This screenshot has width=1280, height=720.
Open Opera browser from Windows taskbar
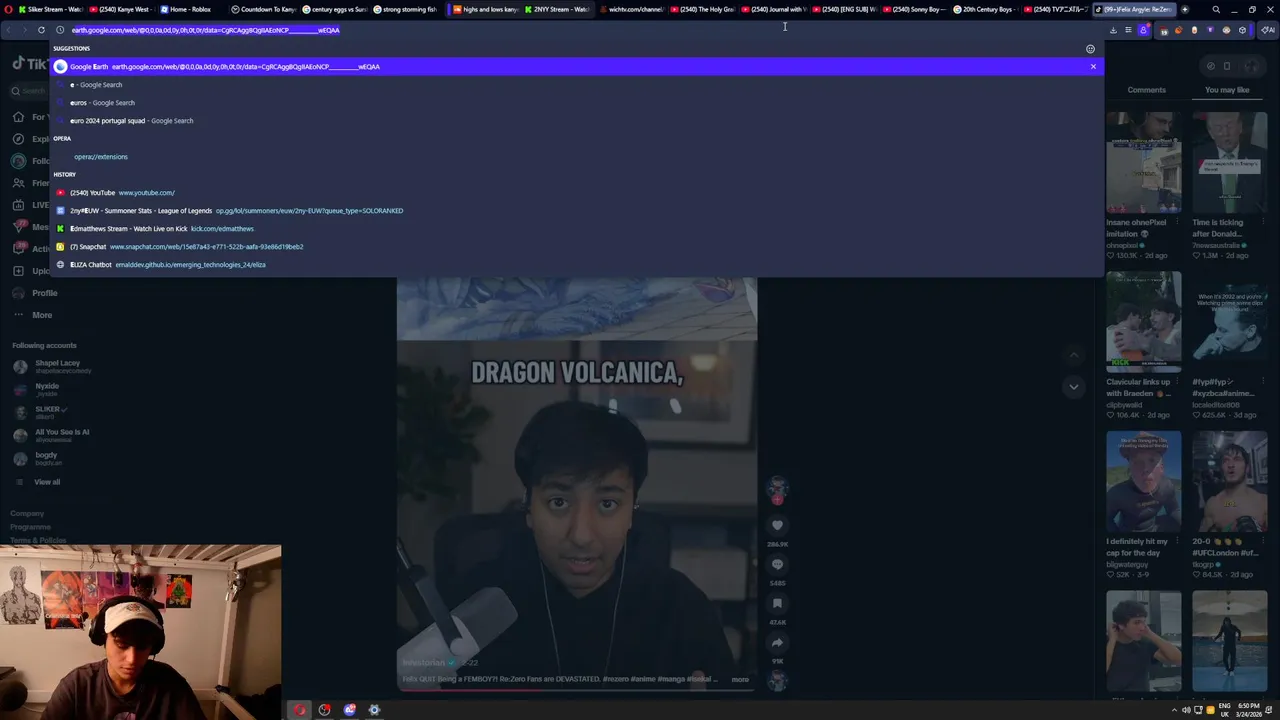click(299, 710)
